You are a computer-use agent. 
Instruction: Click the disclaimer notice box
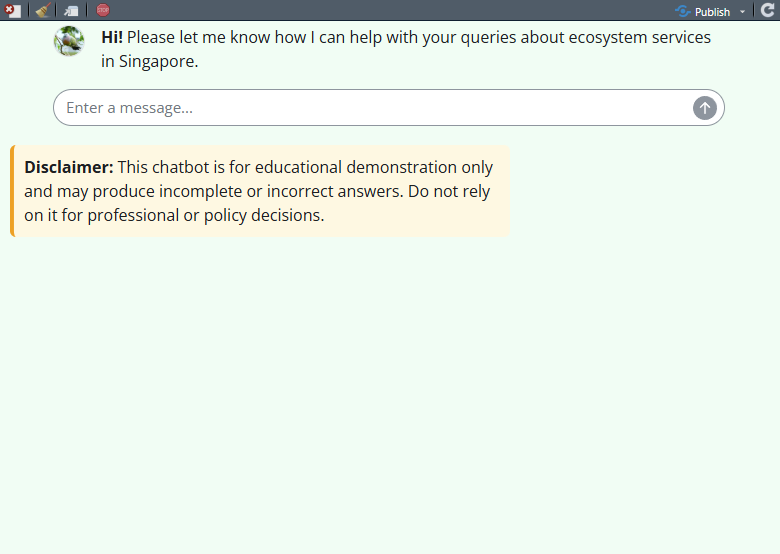[262, 191]
